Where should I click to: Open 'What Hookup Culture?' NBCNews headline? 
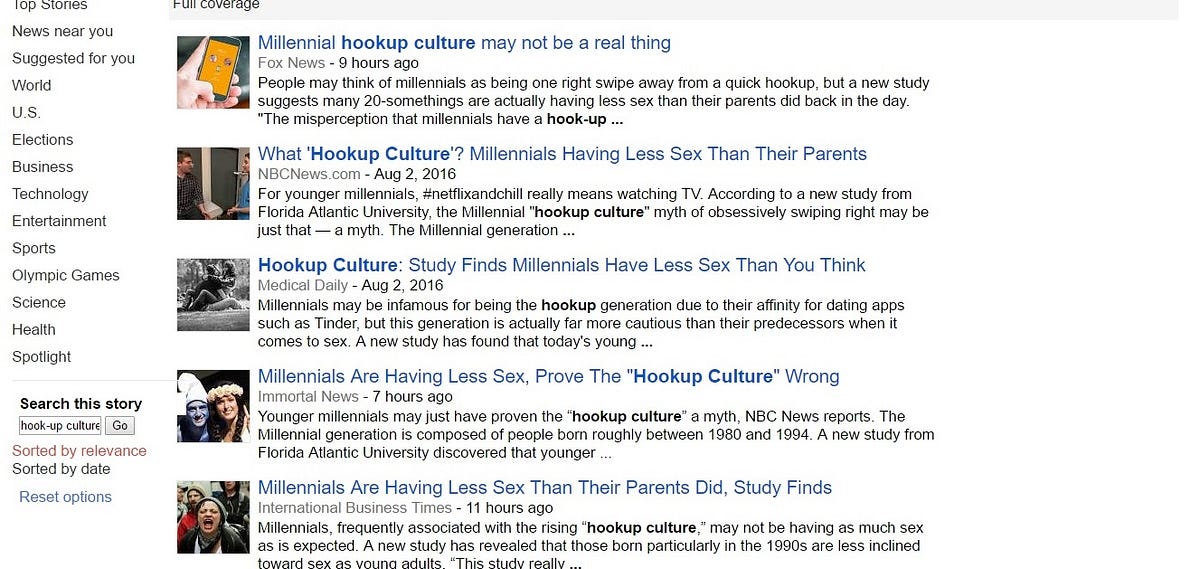click(x=562, y=154)
